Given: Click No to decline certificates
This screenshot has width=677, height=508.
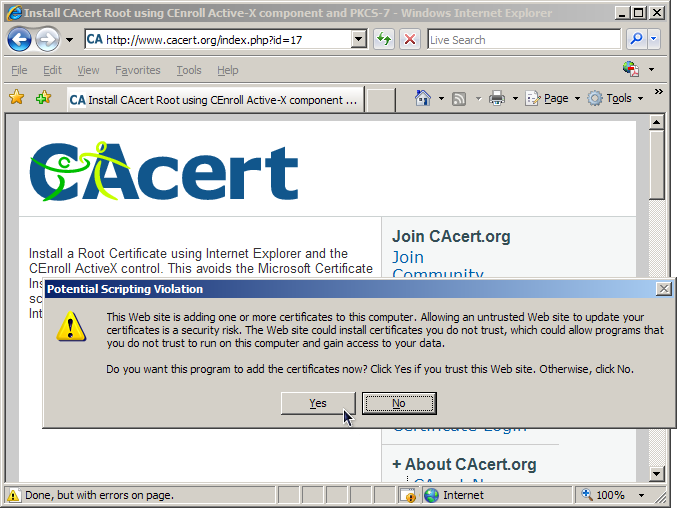Looking at the screenshot, I should 399,403.
